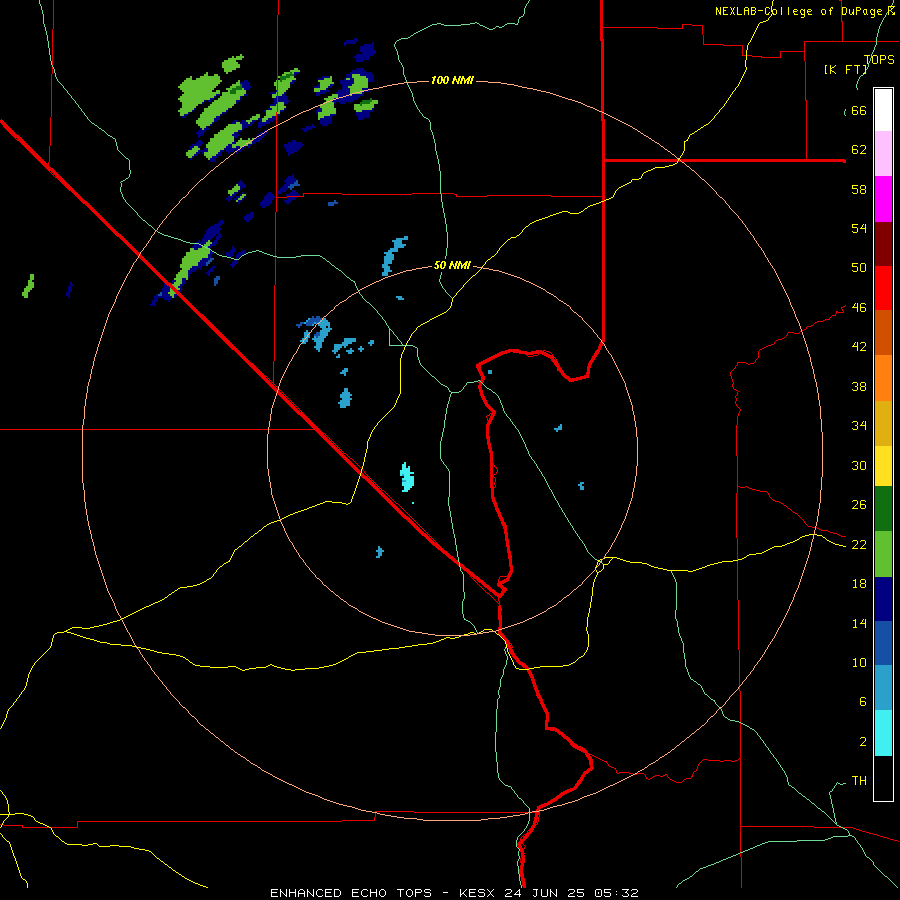Click the '100 NMI' range ring label
900x900 pixels.
pos(452,80)
